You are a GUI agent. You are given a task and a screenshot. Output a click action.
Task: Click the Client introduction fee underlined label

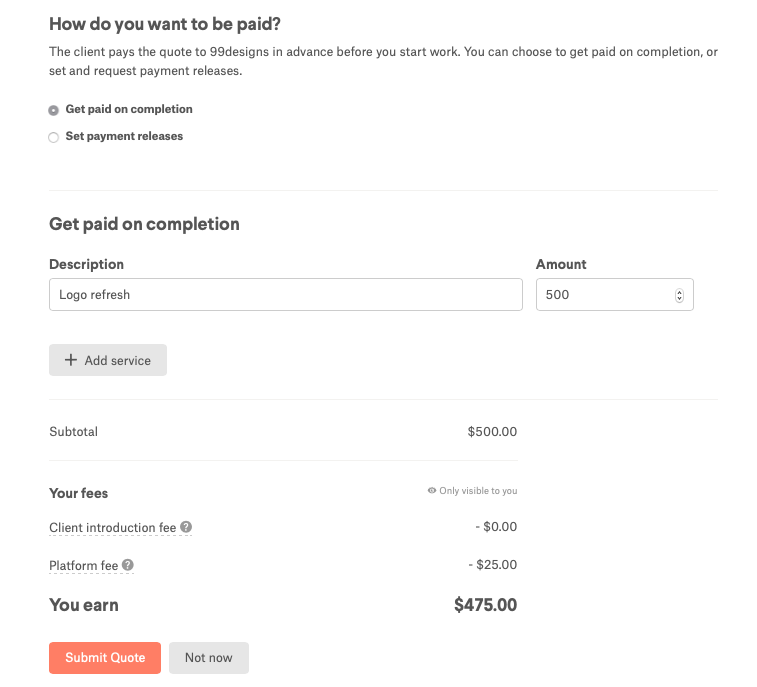pos(113,527)
